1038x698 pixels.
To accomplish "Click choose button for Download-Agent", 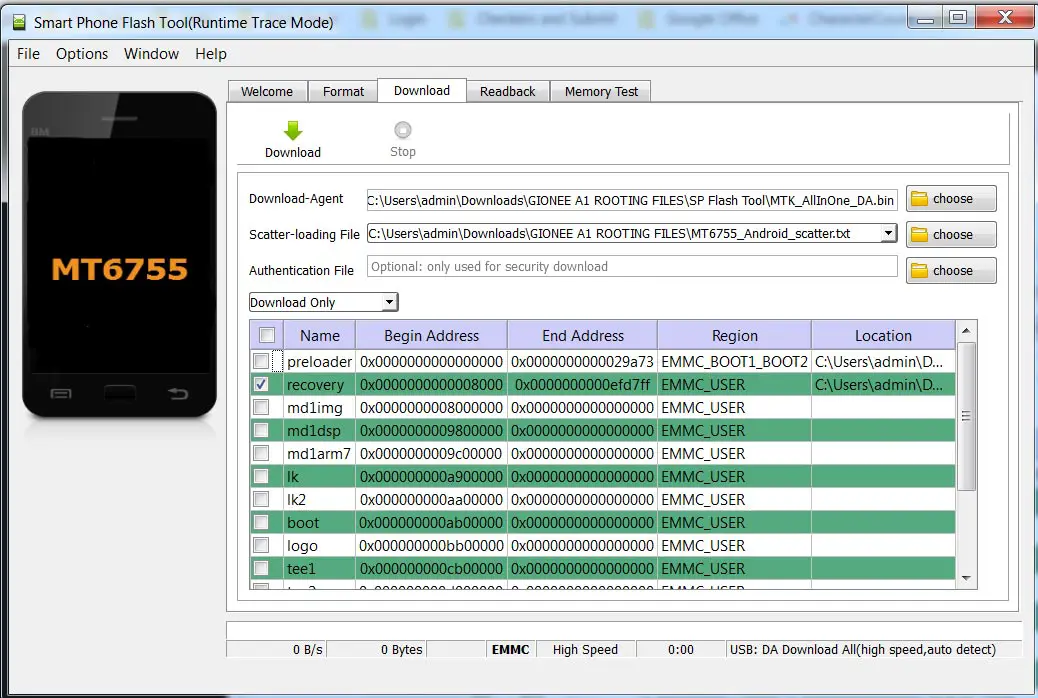I will point(951,199).
